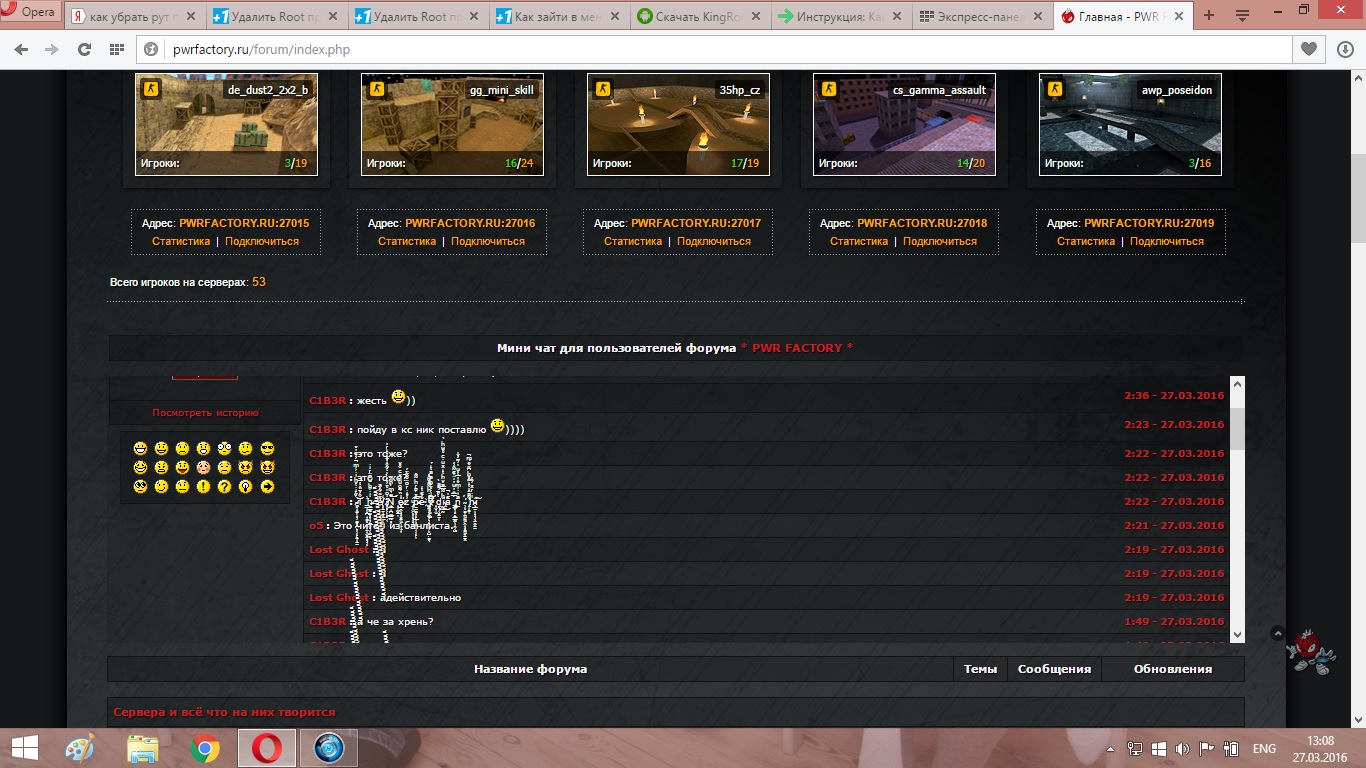Switch to the Скачать KingRoot tab
Viewport: 1366px width, 768px height.
pyautogui.click(x=701, y=16)
